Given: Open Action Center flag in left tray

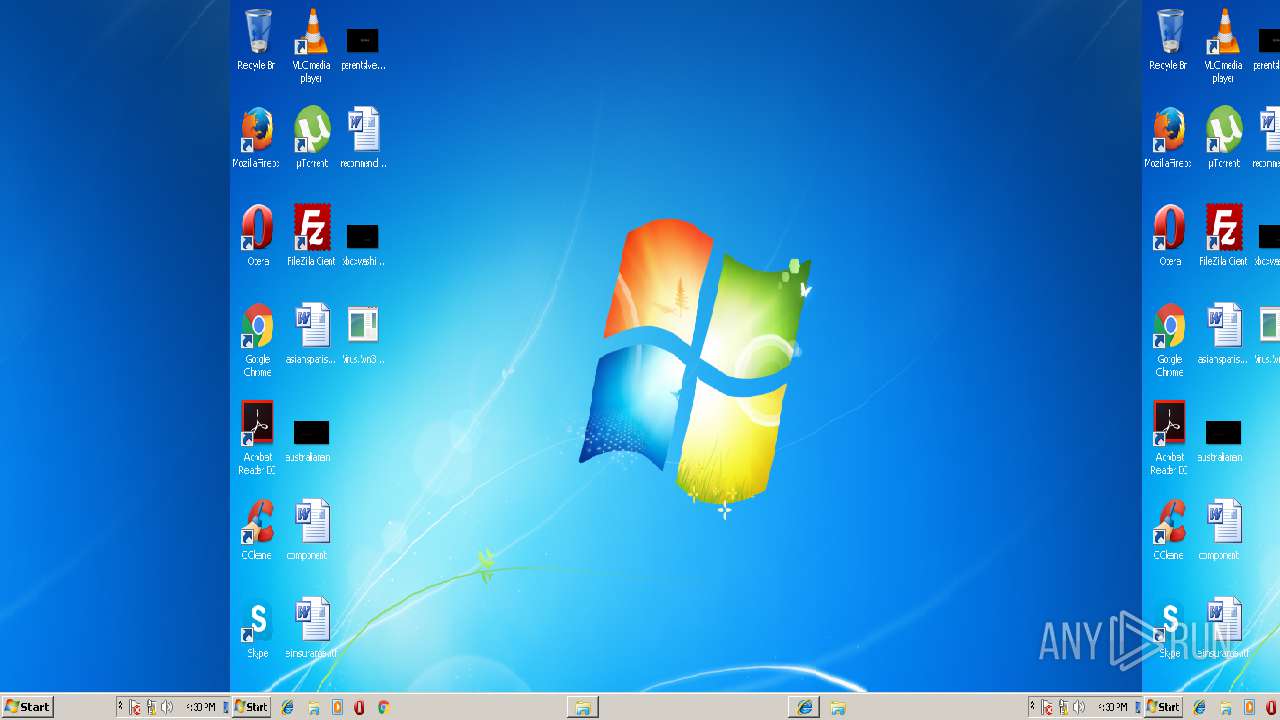Looking at the screenshot, I should (135, 707).
